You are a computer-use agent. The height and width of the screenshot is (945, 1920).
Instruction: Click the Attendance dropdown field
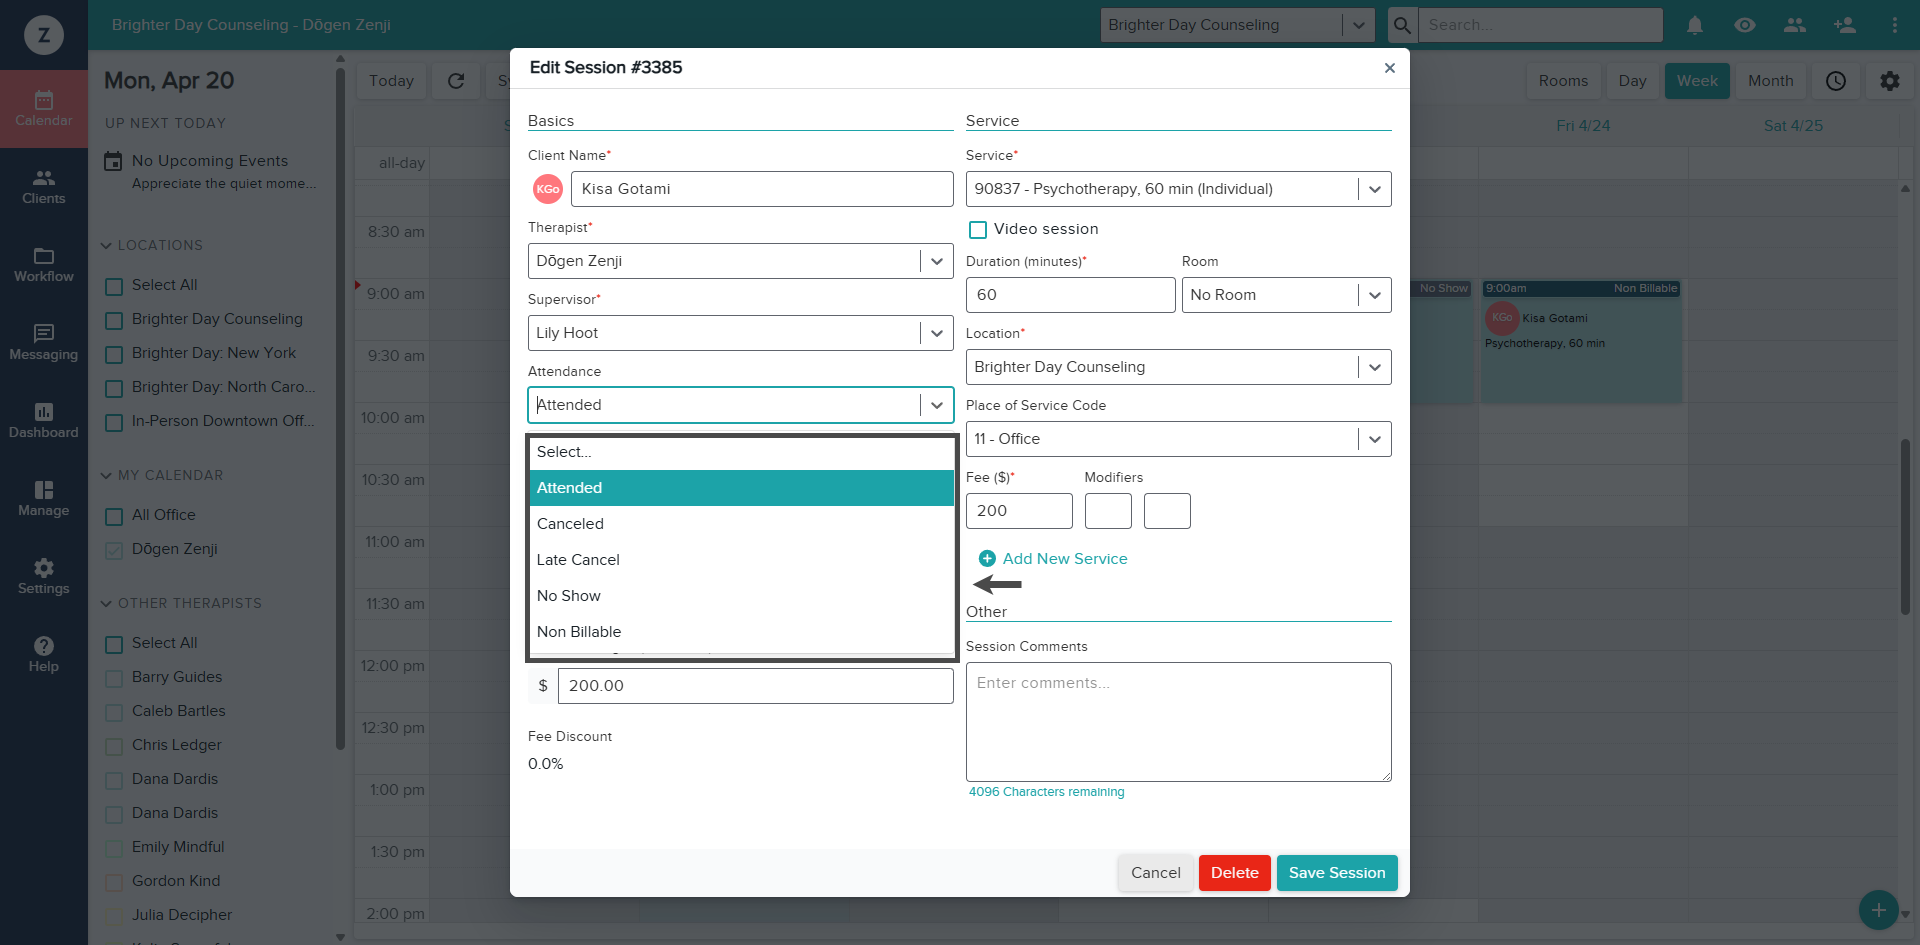[x=740, y=405]
